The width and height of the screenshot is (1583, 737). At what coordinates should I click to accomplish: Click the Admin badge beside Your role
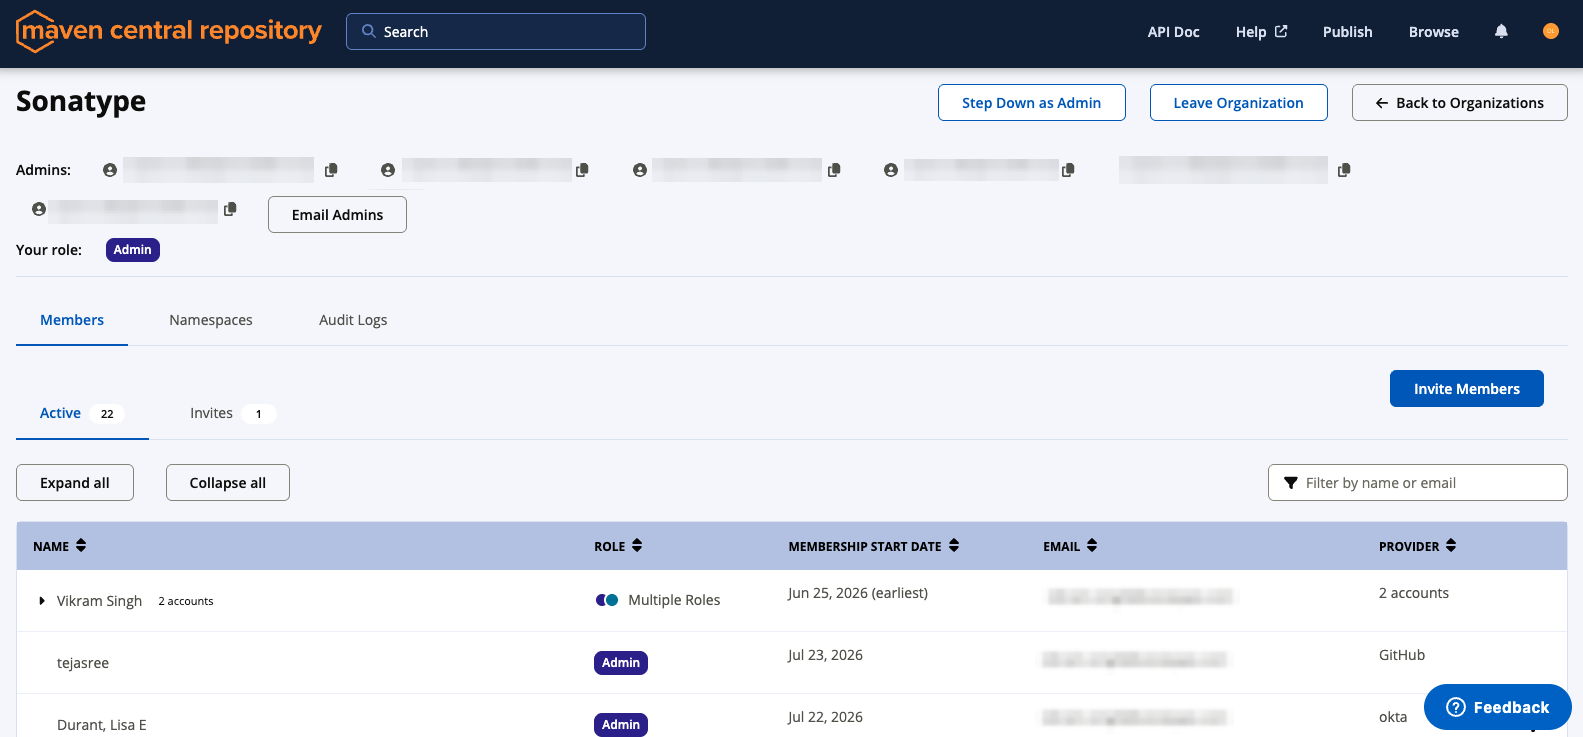[133, 250]
